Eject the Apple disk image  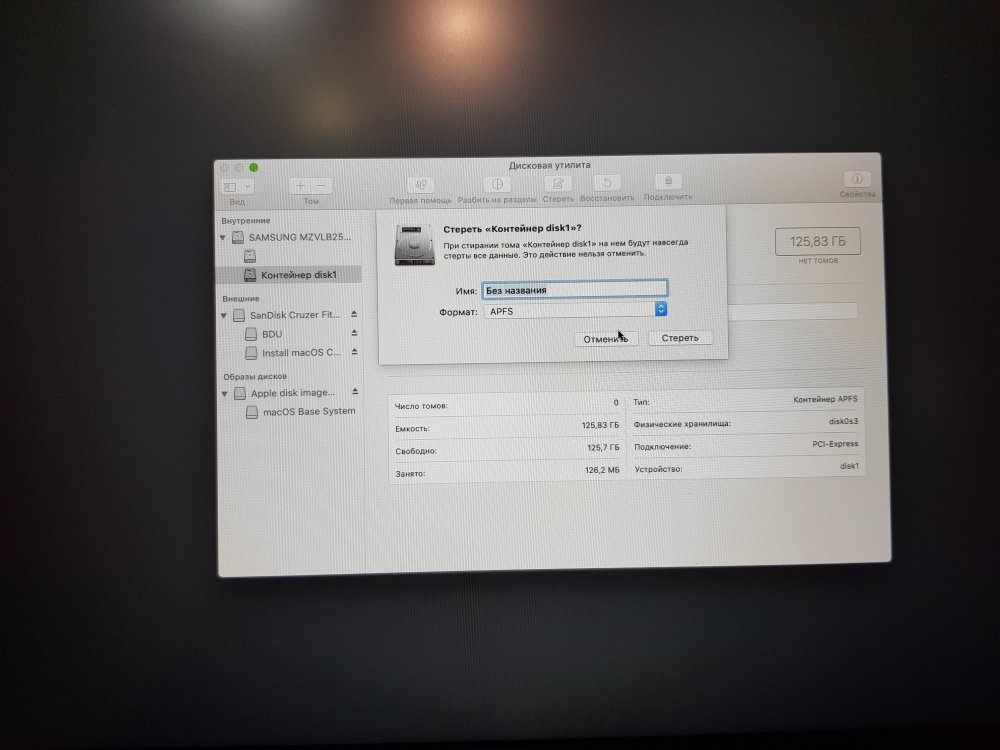pyautogui.click(x=354, y=393)
